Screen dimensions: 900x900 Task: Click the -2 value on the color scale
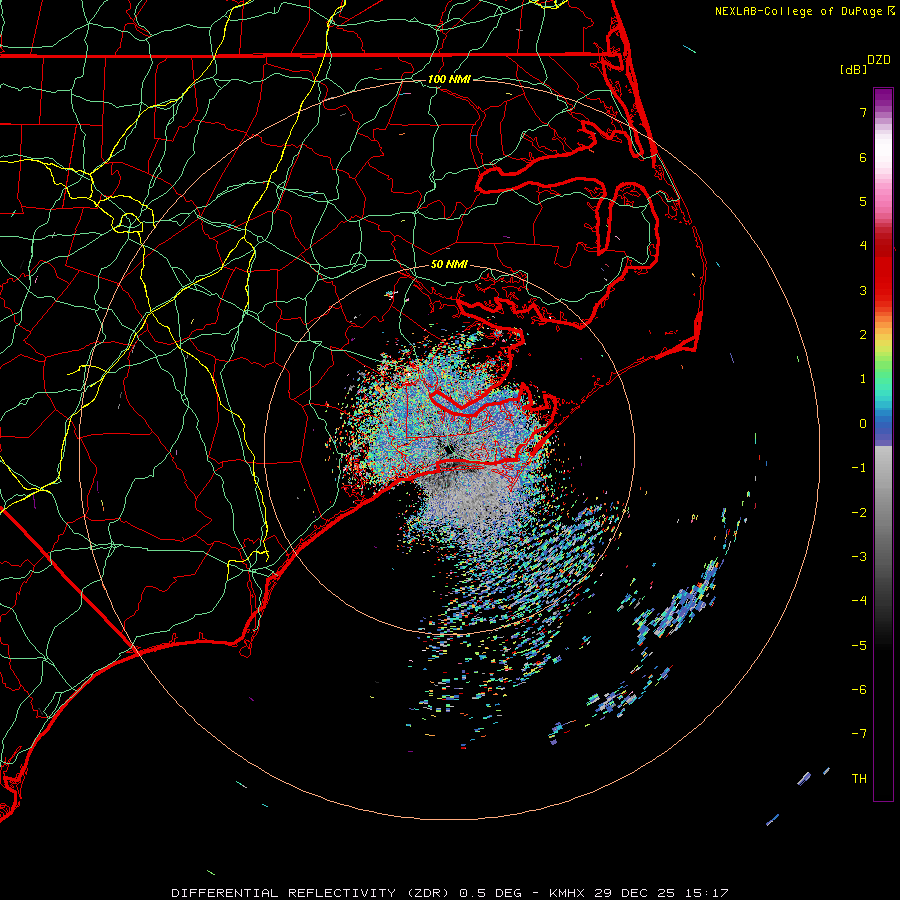(859, 513)
